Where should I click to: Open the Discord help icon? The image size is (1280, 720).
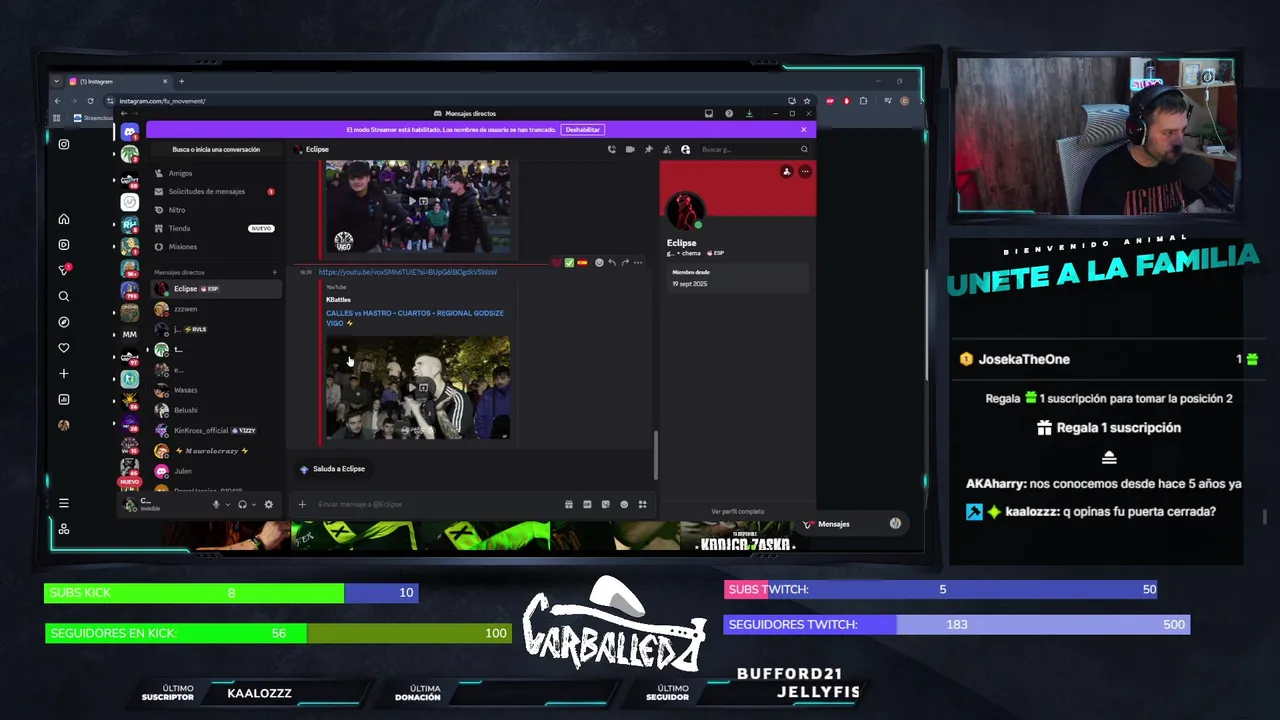coord(729,113)
